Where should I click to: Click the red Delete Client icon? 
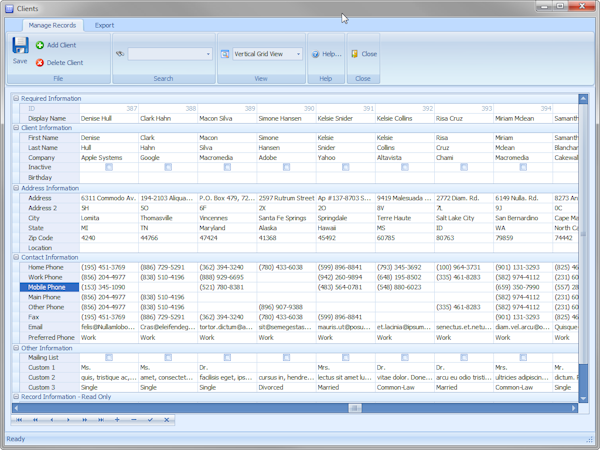click(x=40, y=63)
